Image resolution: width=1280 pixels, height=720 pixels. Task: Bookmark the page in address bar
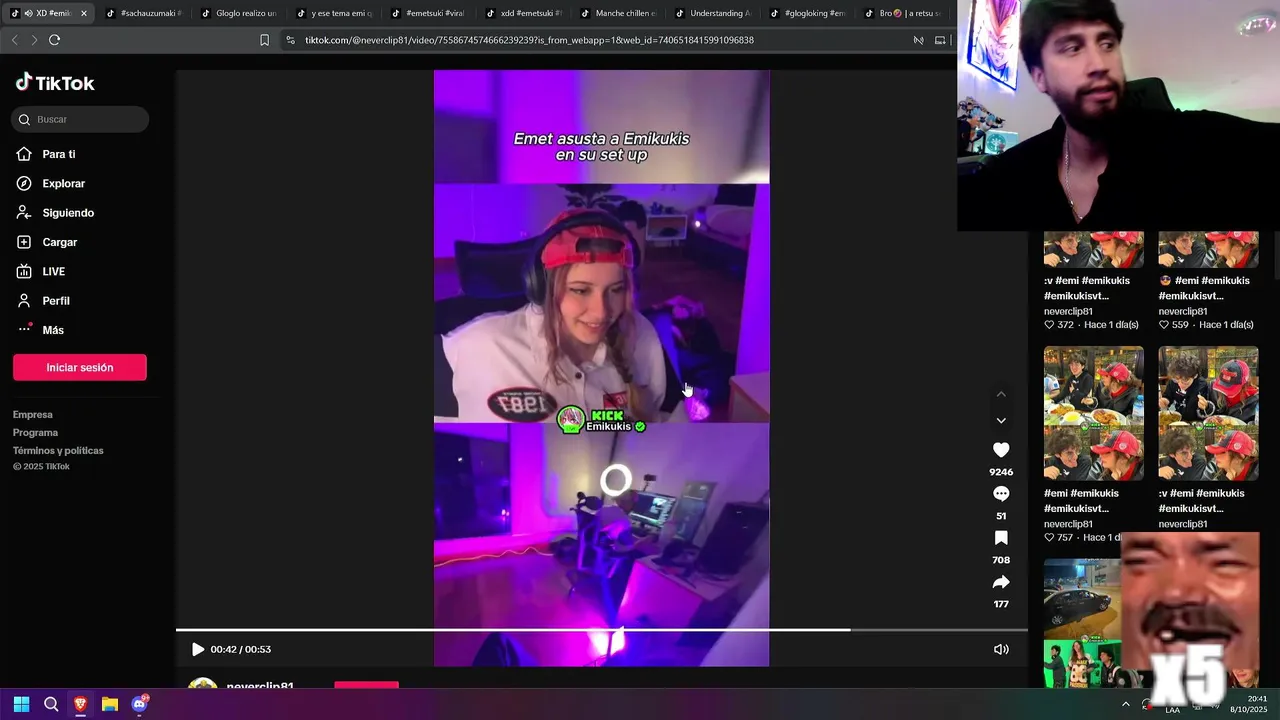(264, 40)
